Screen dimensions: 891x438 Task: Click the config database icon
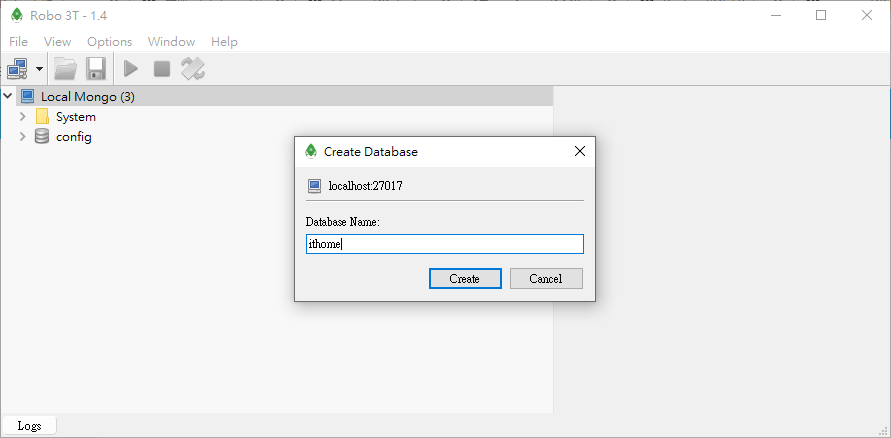(x=42, y=137)
